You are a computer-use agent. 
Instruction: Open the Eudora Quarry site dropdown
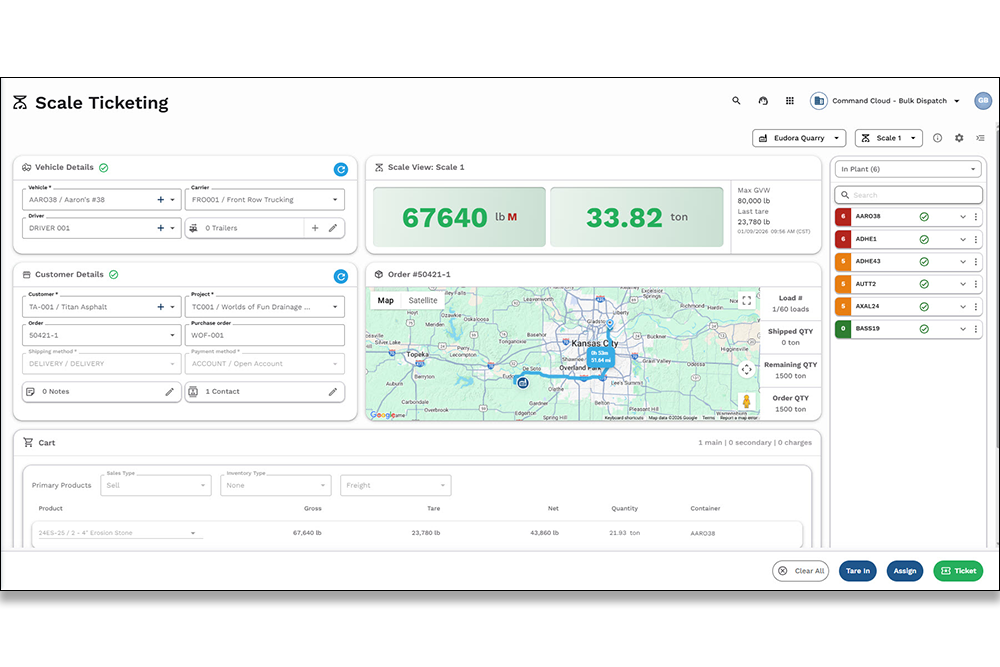point(799,138)
